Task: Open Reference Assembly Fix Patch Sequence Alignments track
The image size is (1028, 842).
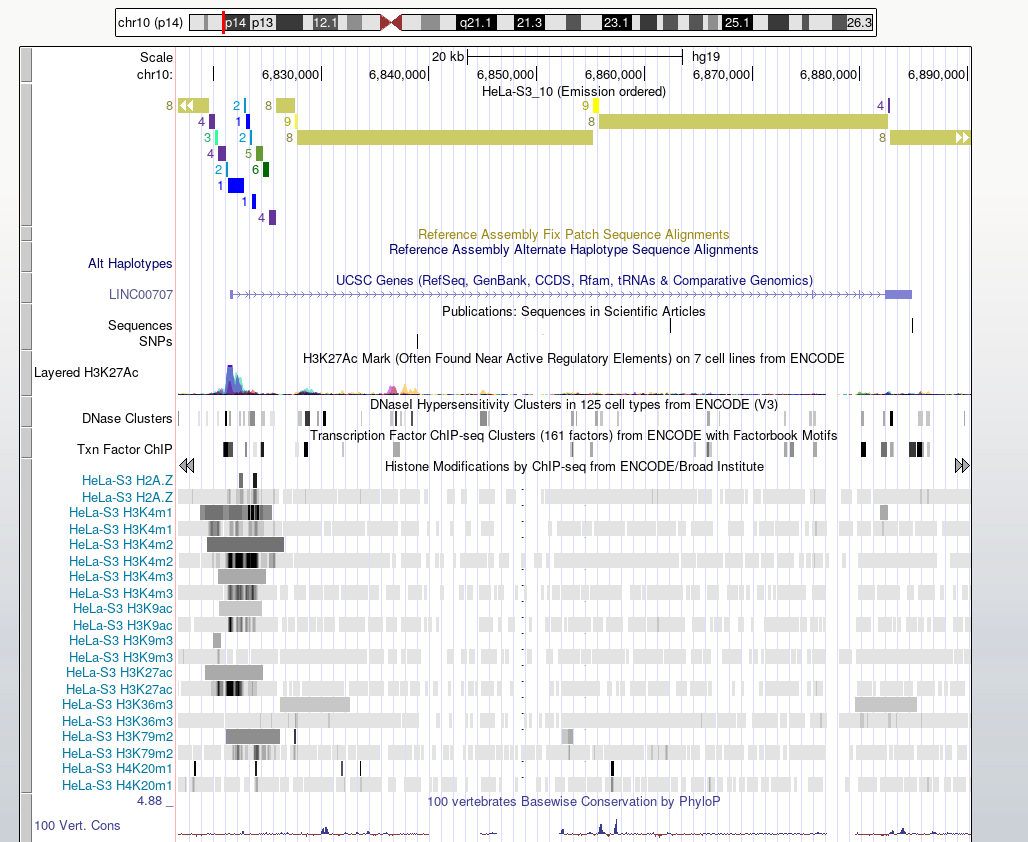Action: pos(574,234)
